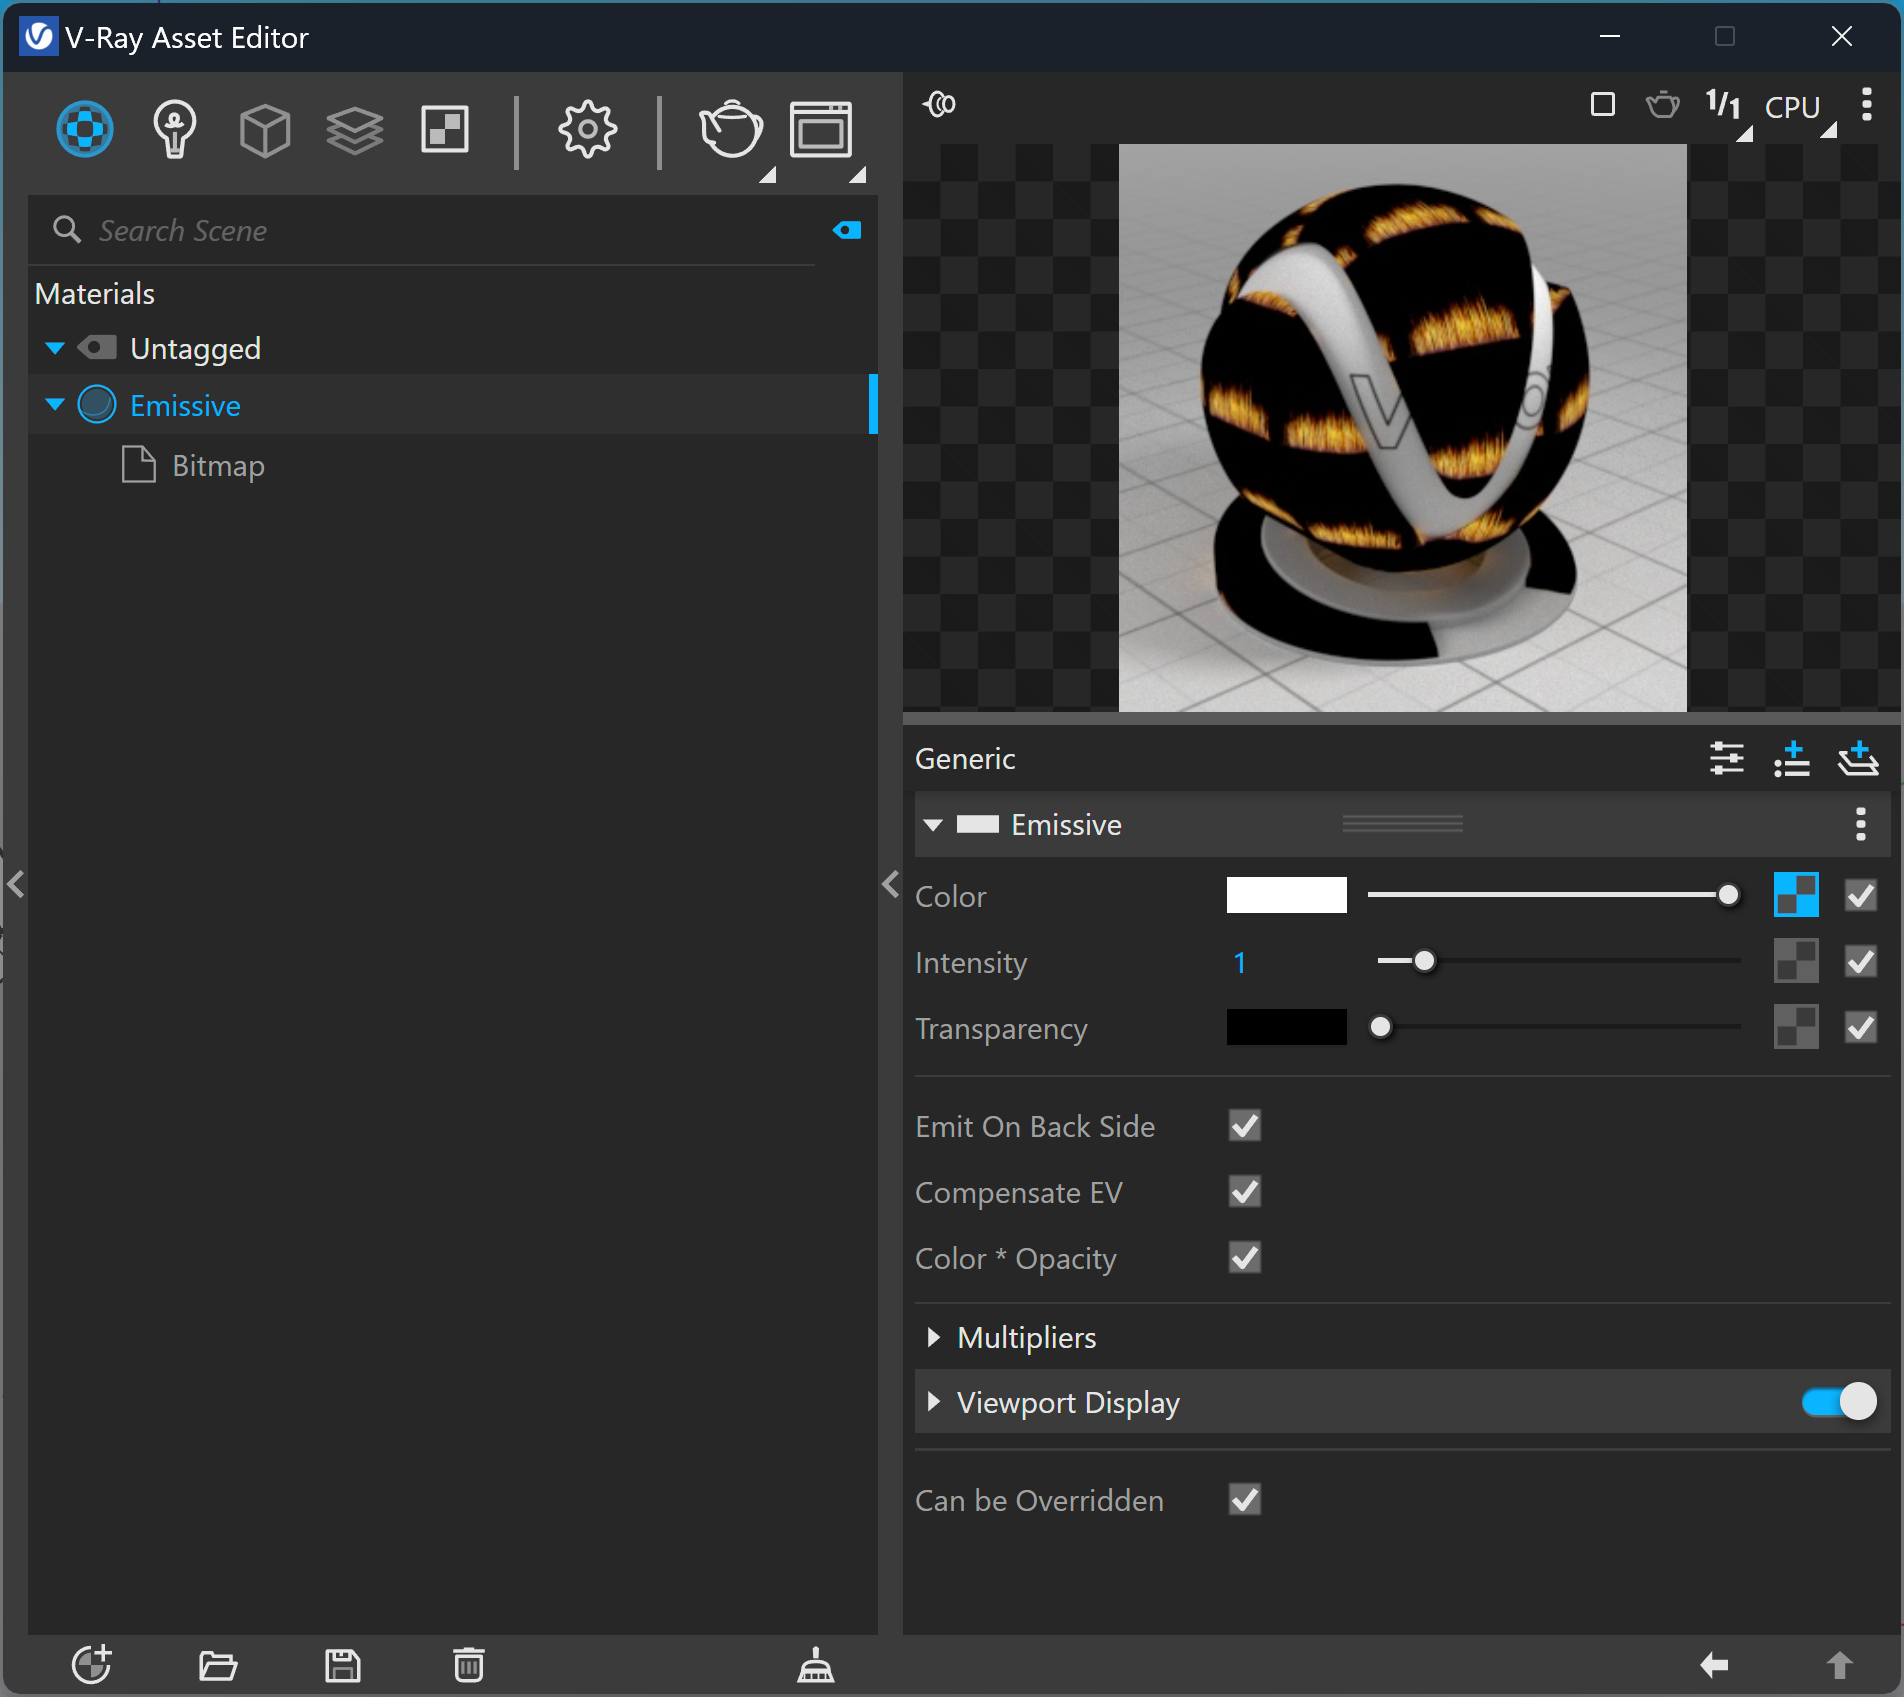Click the Color slider handle
This screenshot has height=1697, width=1904.
coord(1728,895)
